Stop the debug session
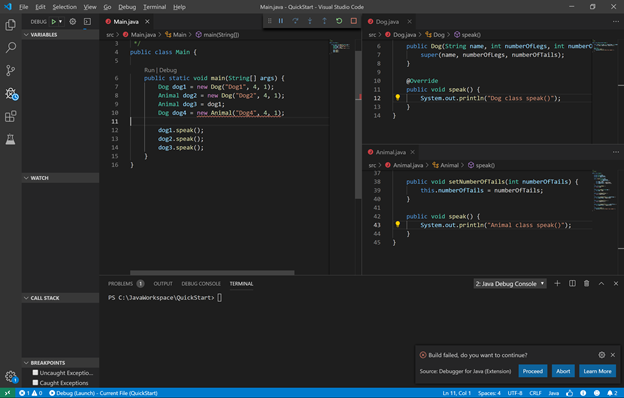The height and width of the screenshot is (398, 624). (353, 21)
